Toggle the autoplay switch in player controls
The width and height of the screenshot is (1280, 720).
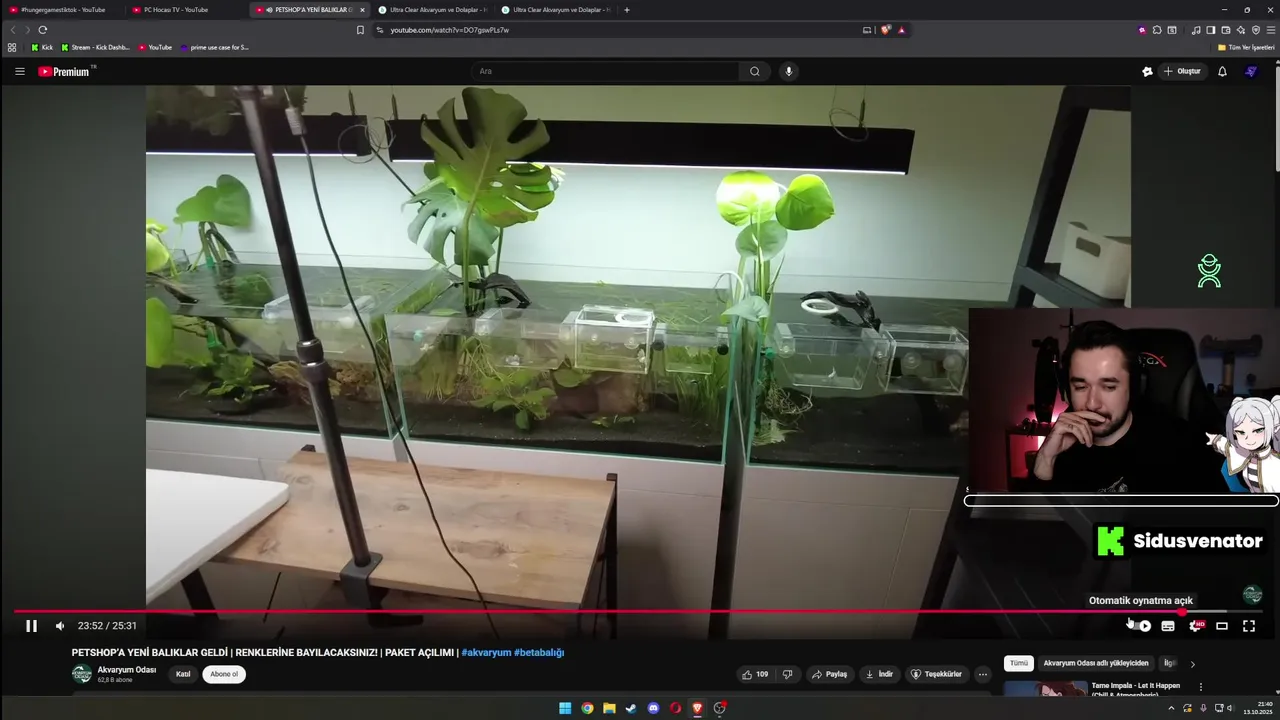(1141, 626)
